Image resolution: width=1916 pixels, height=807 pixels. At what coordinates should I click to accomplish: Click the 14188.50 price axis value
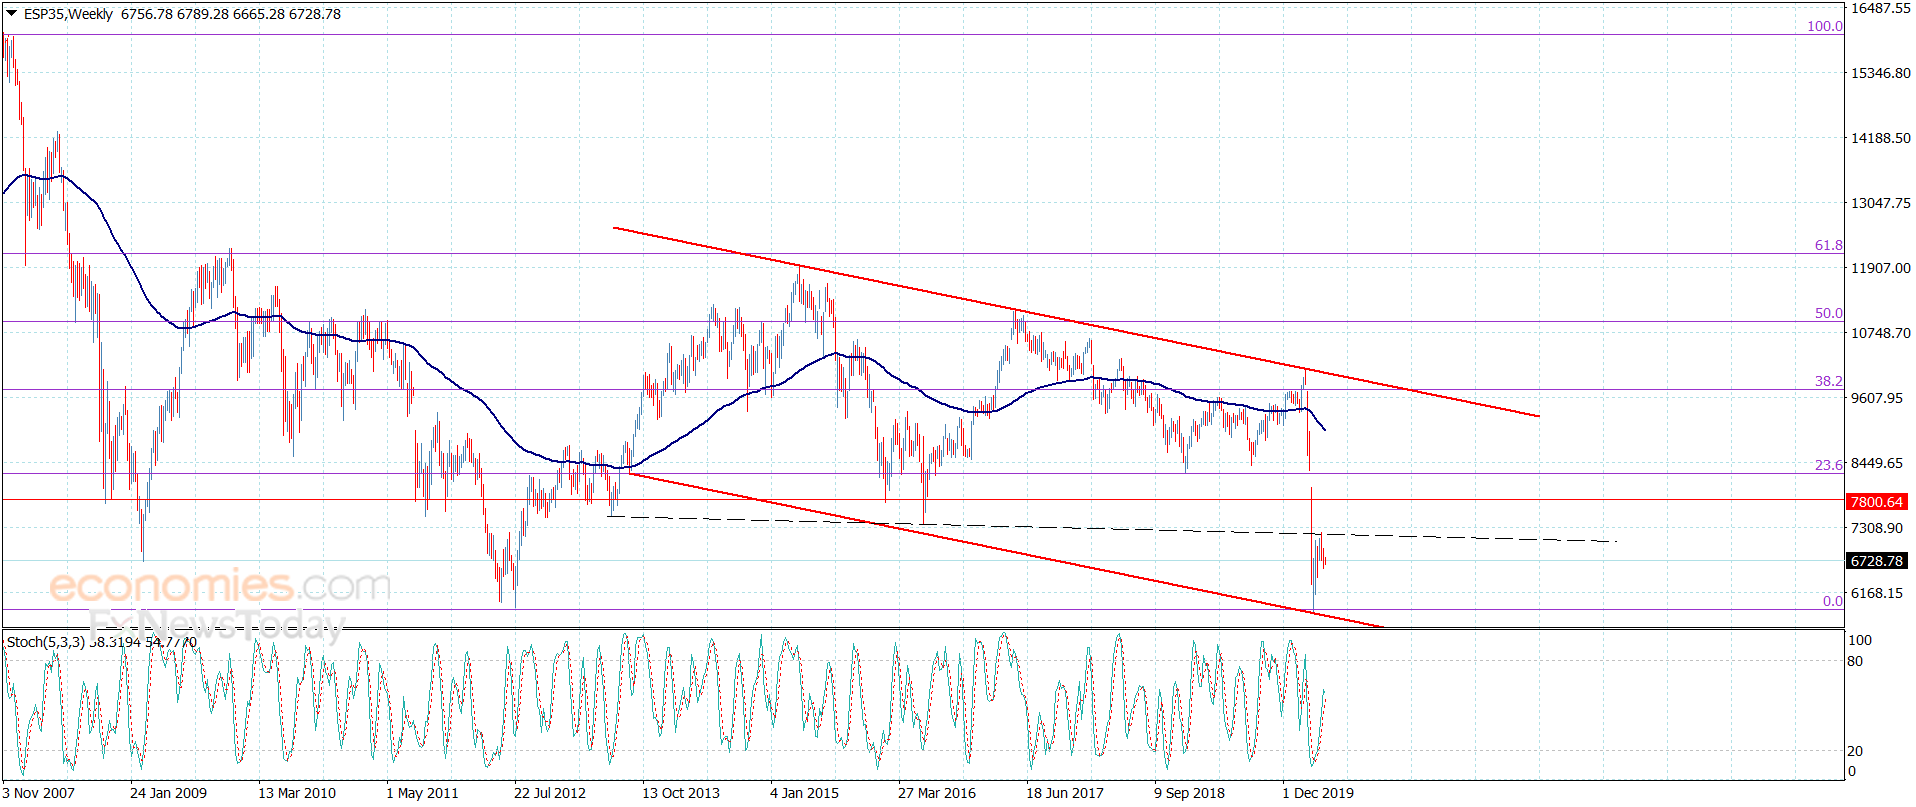click(1880, 138)
